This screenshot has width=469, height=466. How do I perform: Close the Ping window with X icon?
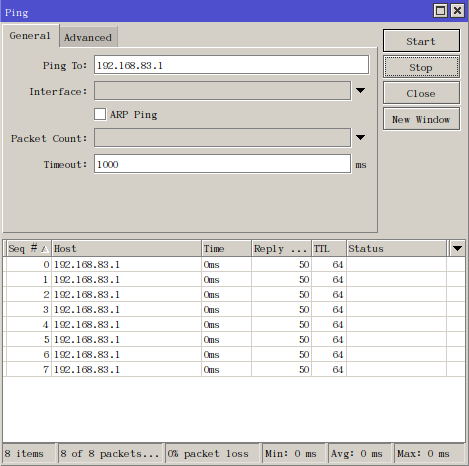pos(458,11)
